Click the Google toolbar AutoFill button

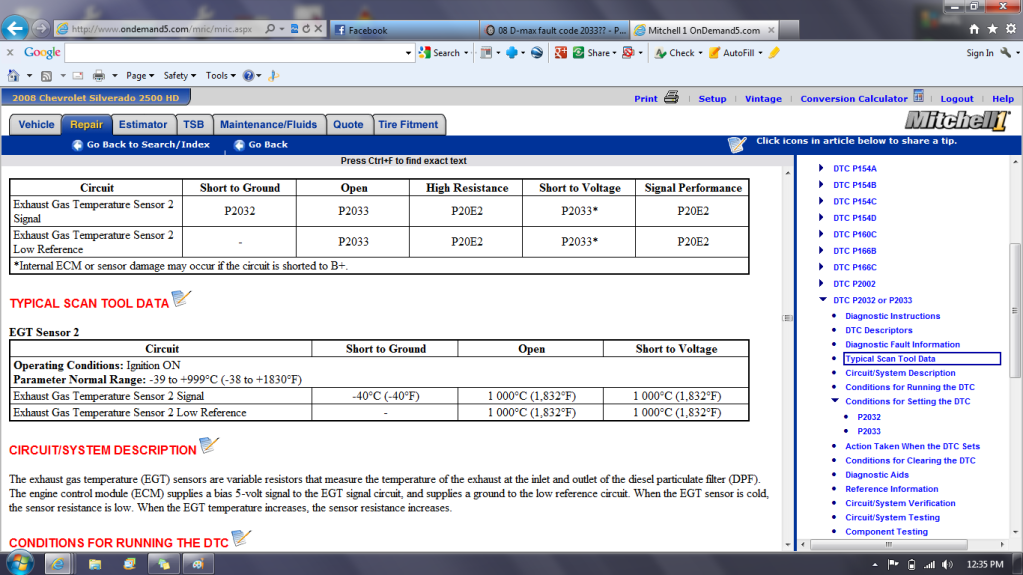tap(735, 53)
